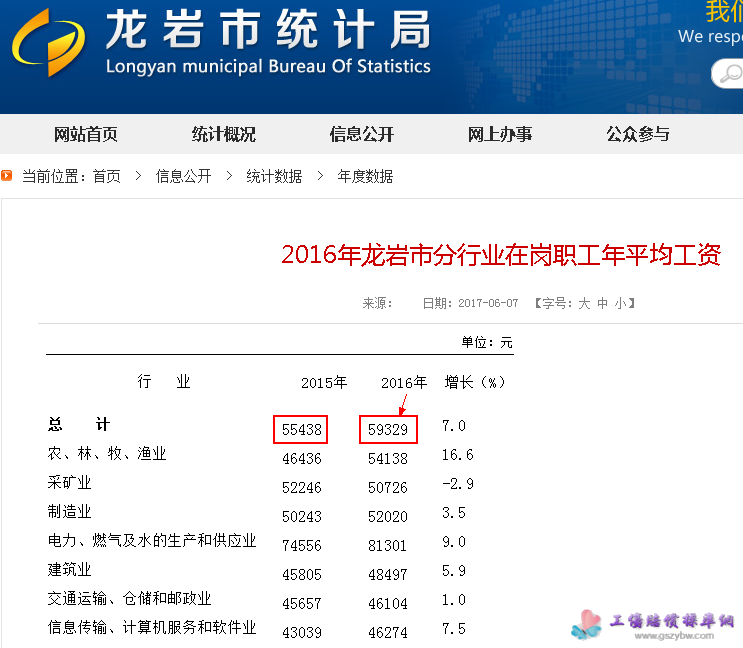Screen dimensions: 743x648
Task: Click the 总计 row label
Action: (79, 424)
